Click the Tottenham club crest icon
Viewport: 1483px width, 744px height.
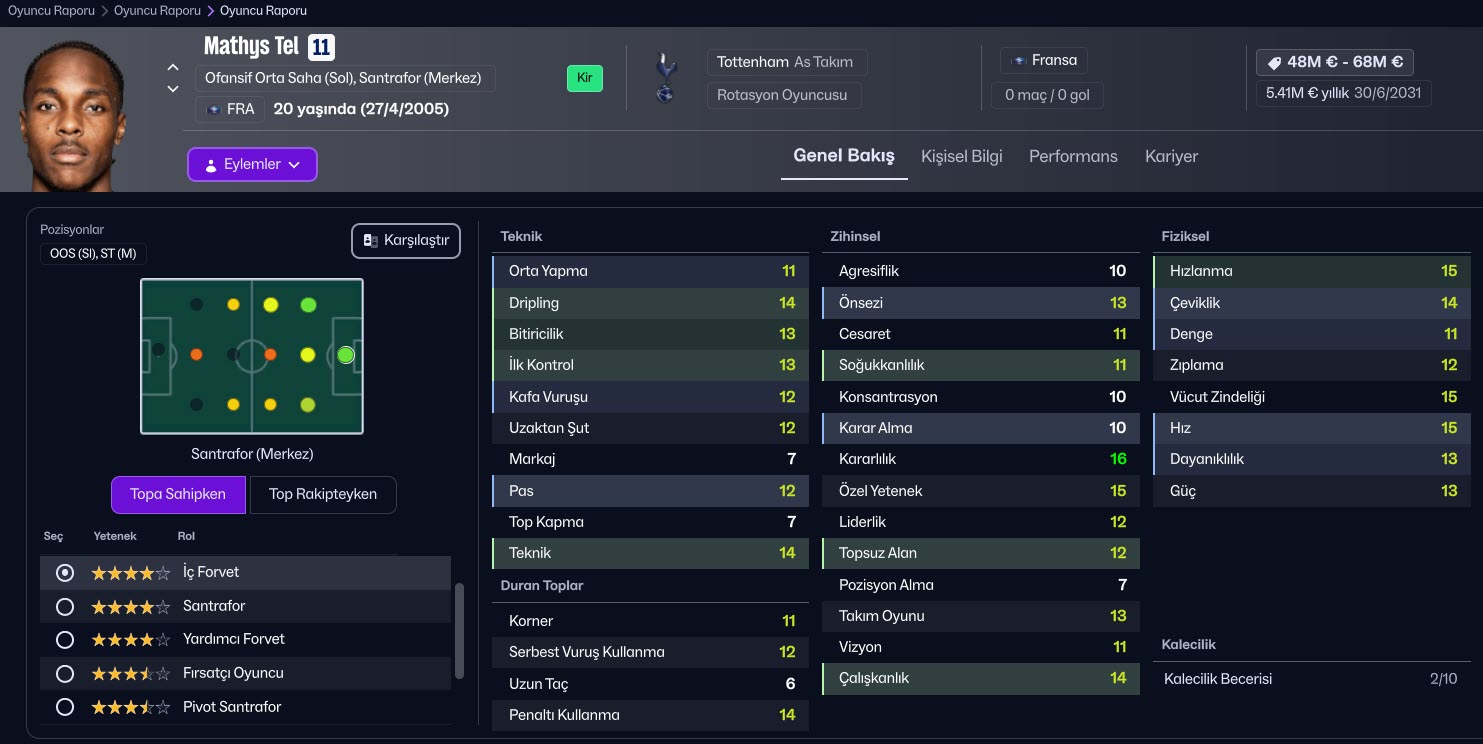tap(665, 78)
